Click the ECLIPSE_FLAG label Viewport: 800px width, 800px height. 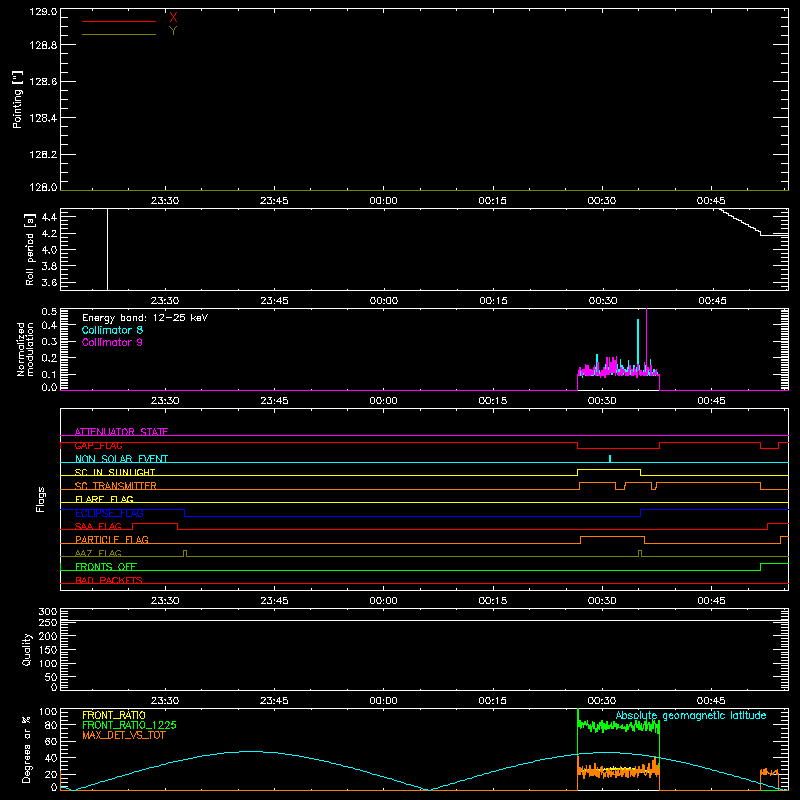coord(109,513)
